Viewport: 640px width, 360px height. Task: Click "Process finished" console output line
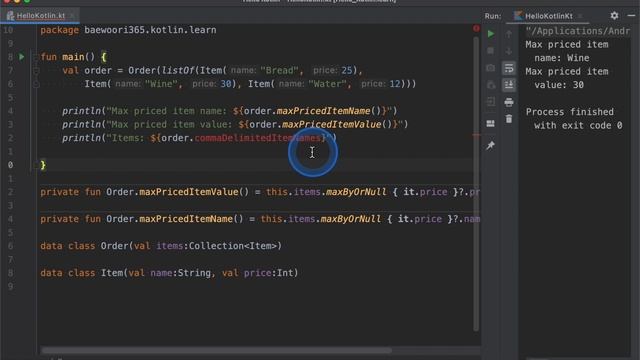click(x=569, y=112)
